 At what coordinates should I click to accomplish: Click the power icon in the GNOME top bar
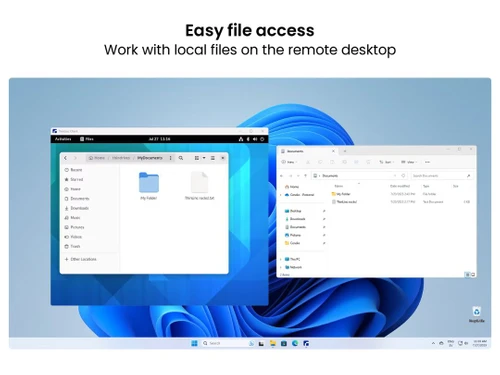(x=262, y=139)
